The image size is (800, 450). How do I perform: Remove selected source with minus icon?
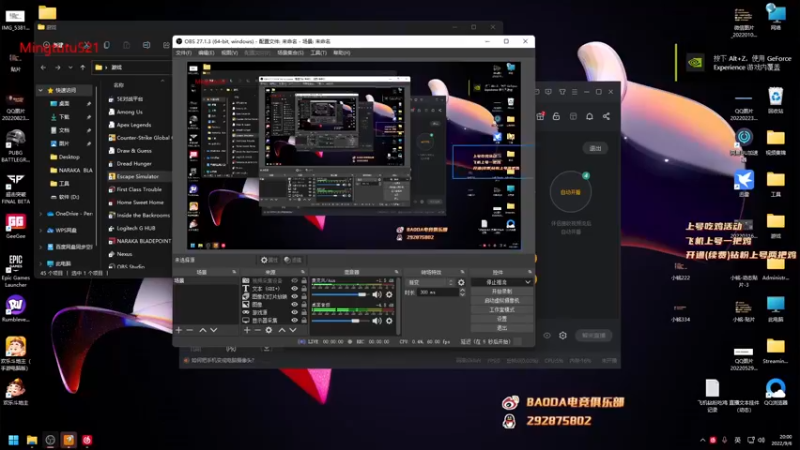(x=258, y=330)
